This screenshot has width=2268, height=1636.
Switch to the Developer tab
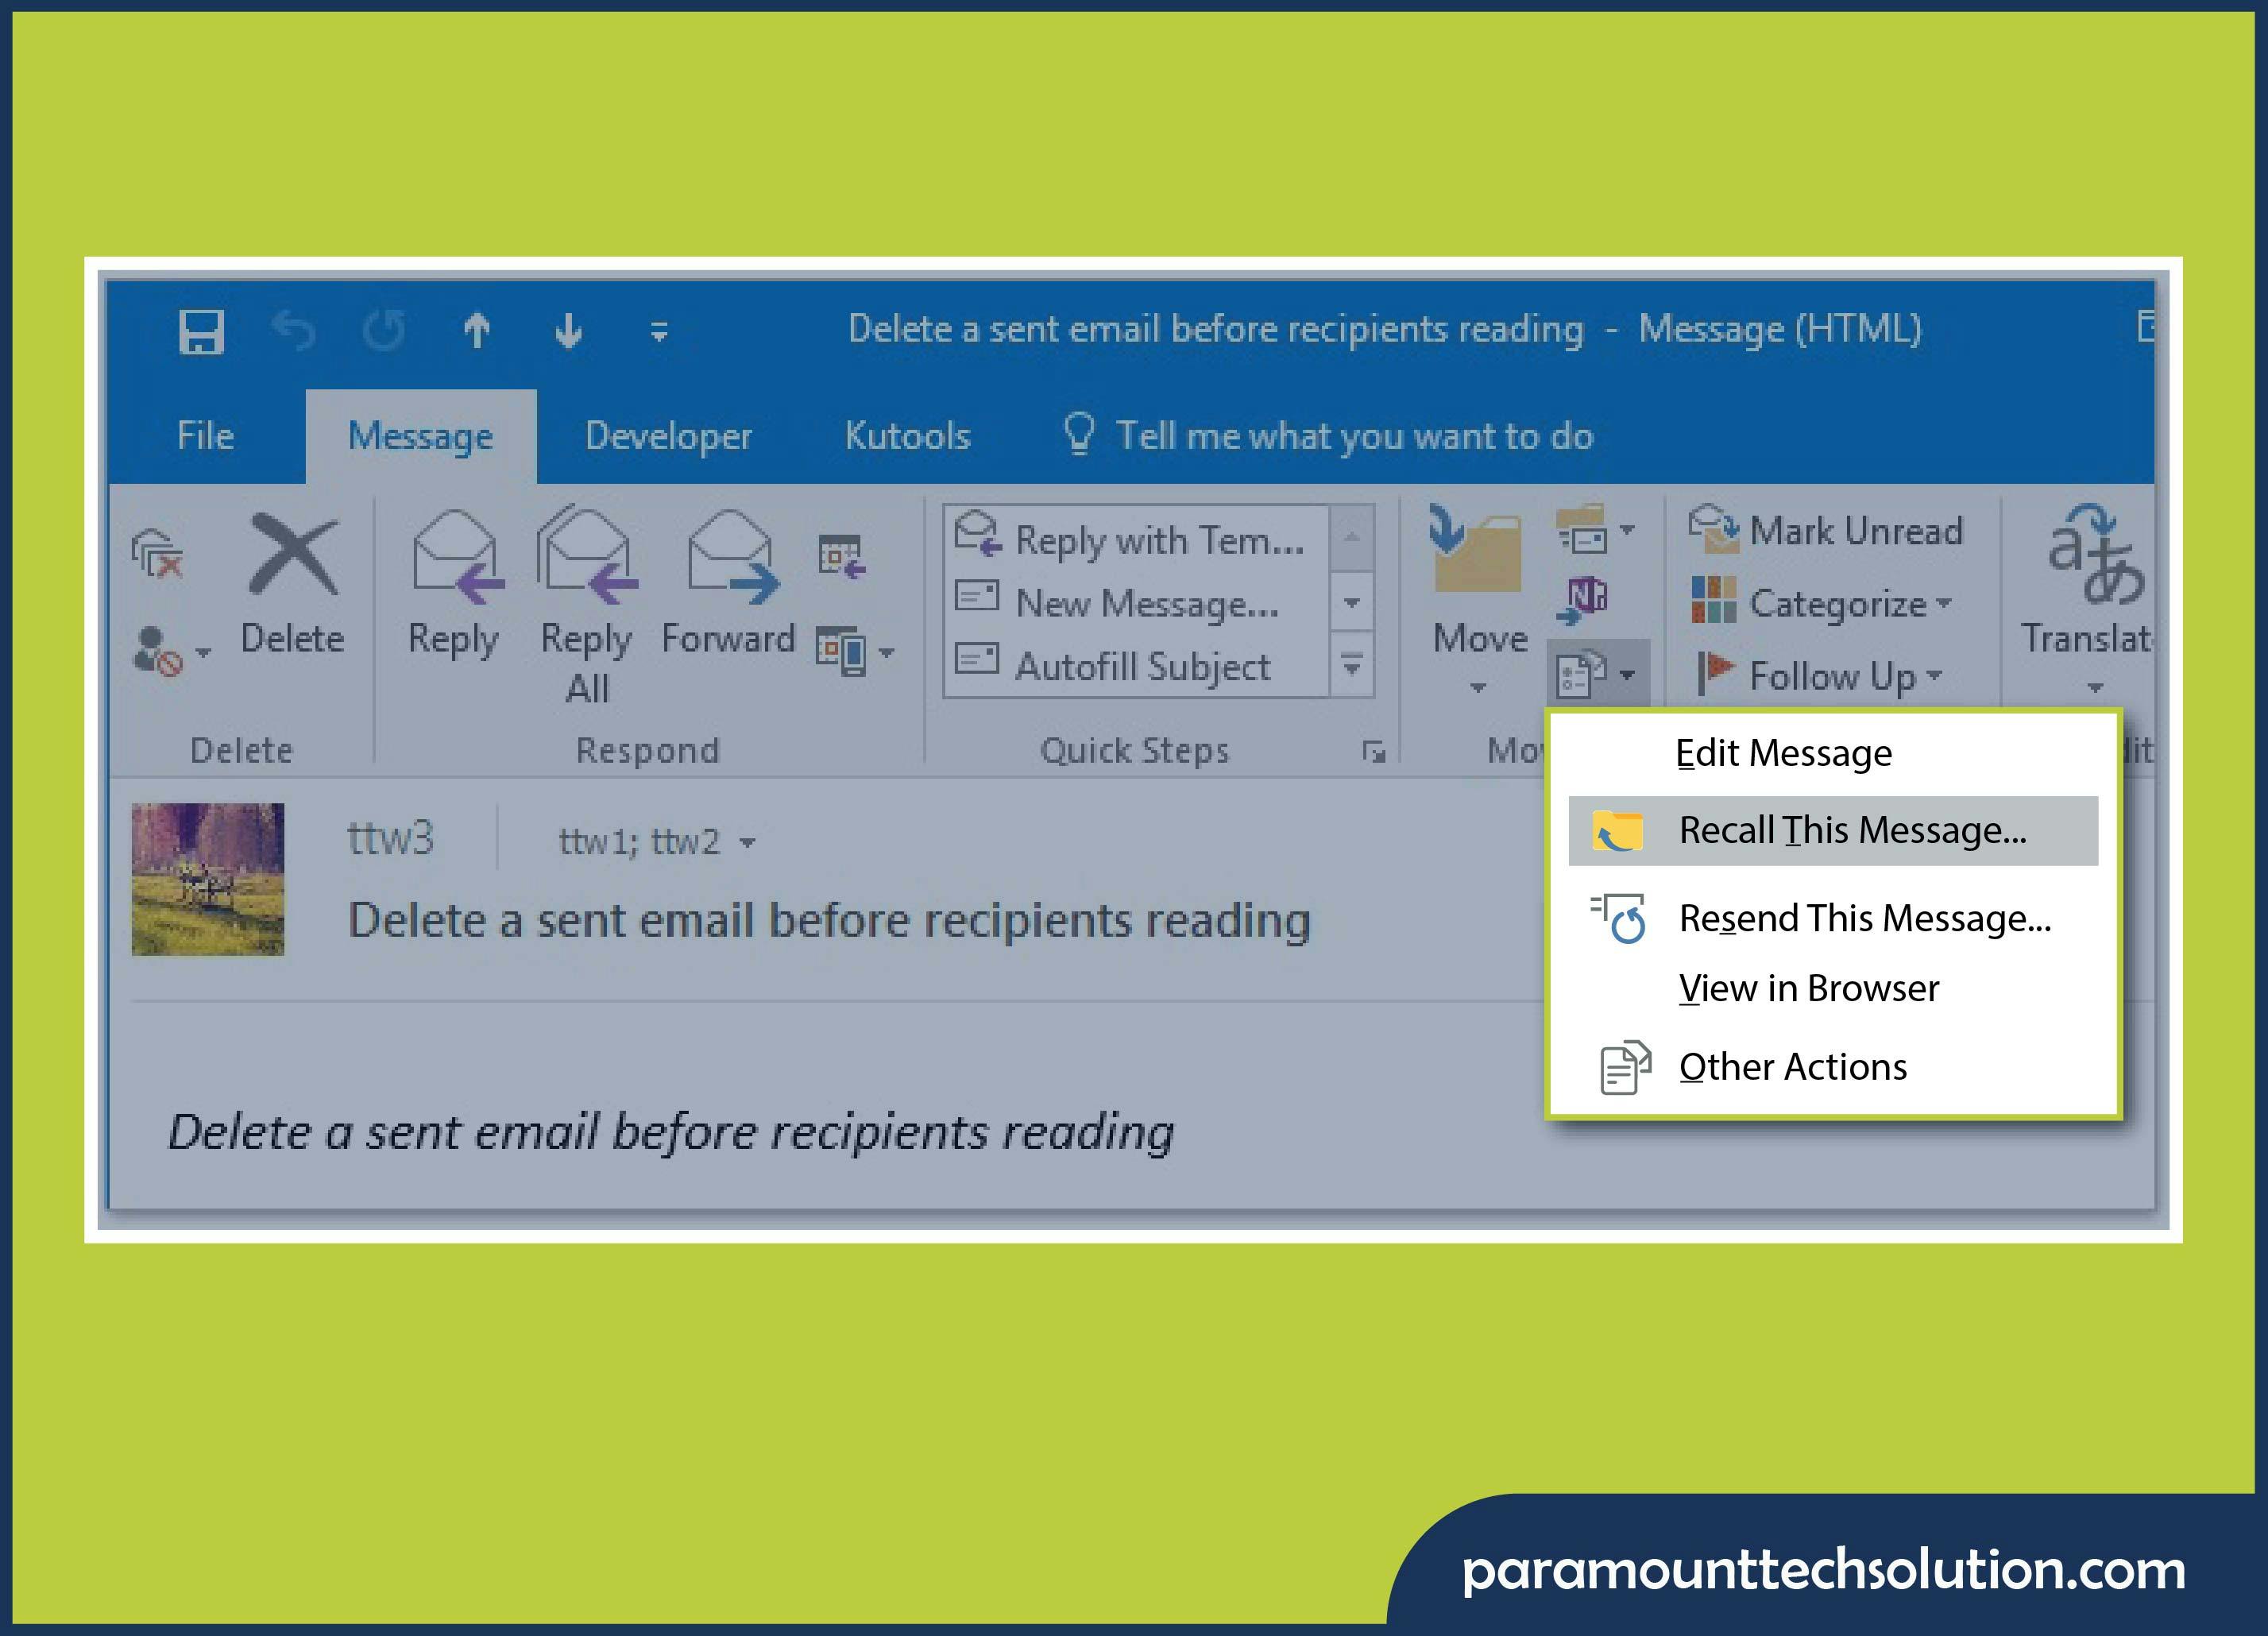click(668, 436)
